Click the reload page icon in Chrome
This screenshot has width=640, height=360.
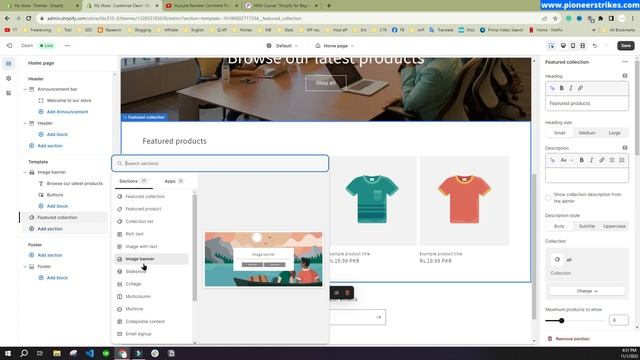point(29,18)
